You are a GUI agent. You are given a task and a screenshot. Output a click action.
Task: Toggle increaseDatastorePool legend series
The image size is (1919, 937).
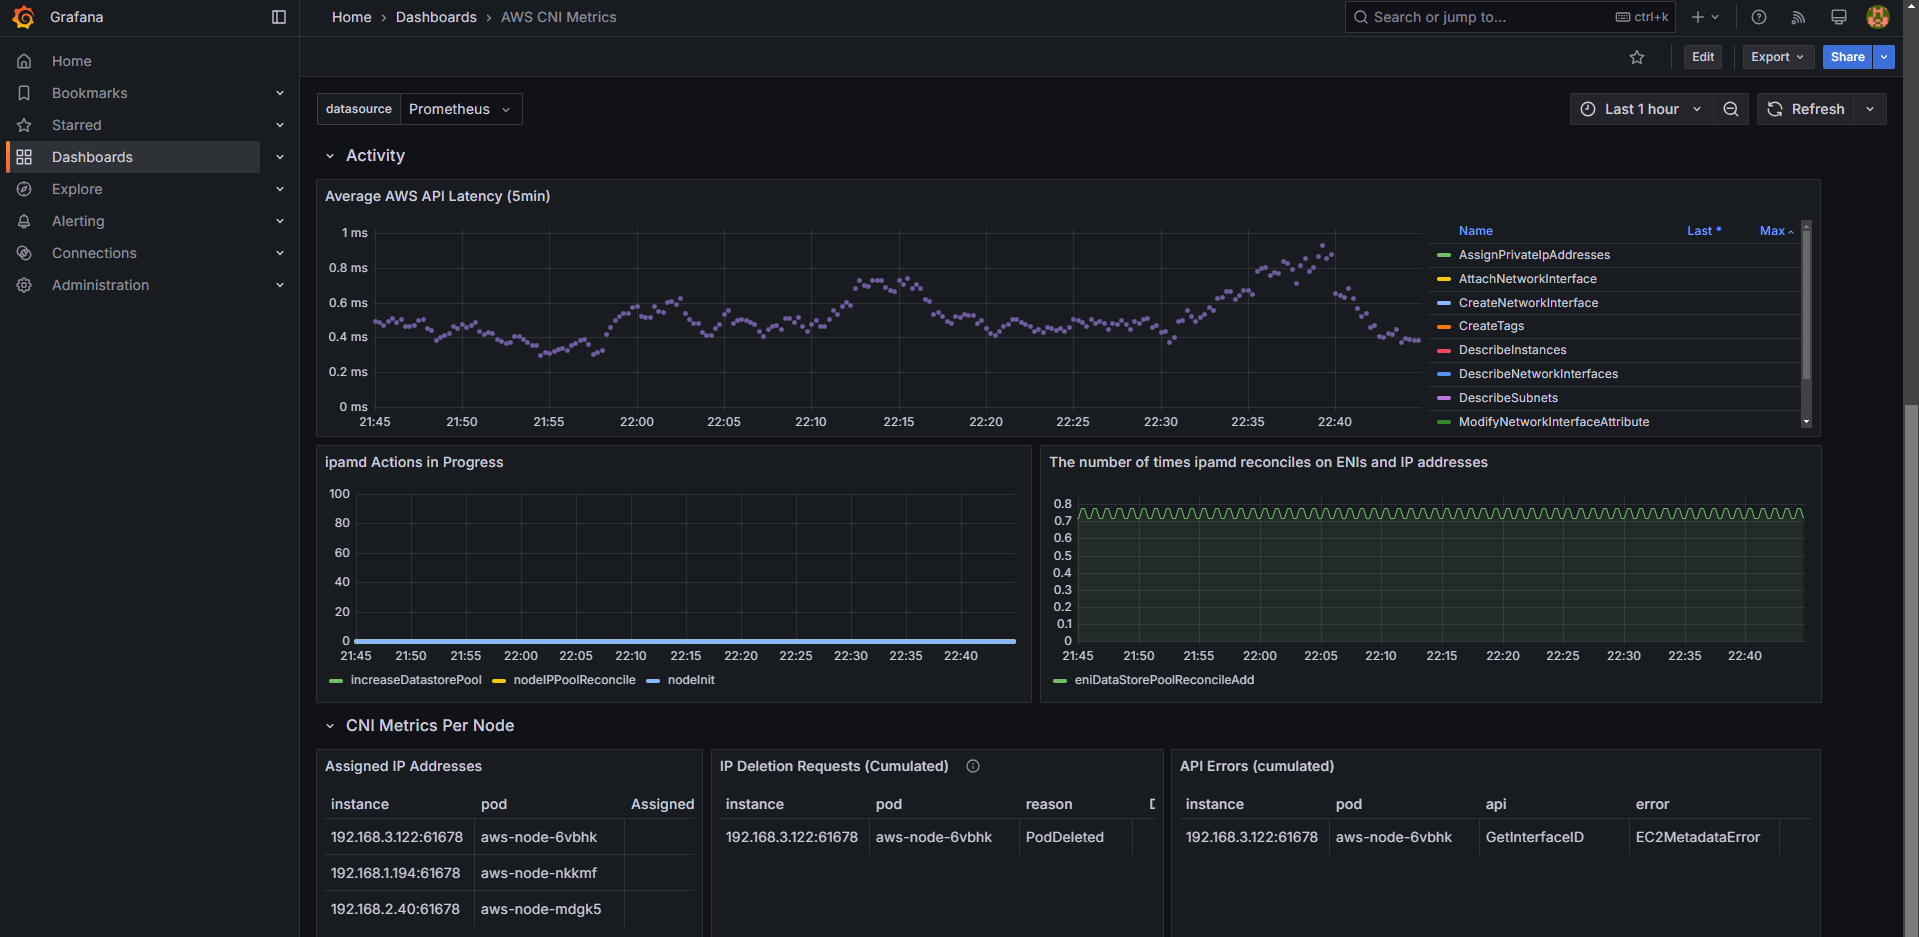click(416, 680)
